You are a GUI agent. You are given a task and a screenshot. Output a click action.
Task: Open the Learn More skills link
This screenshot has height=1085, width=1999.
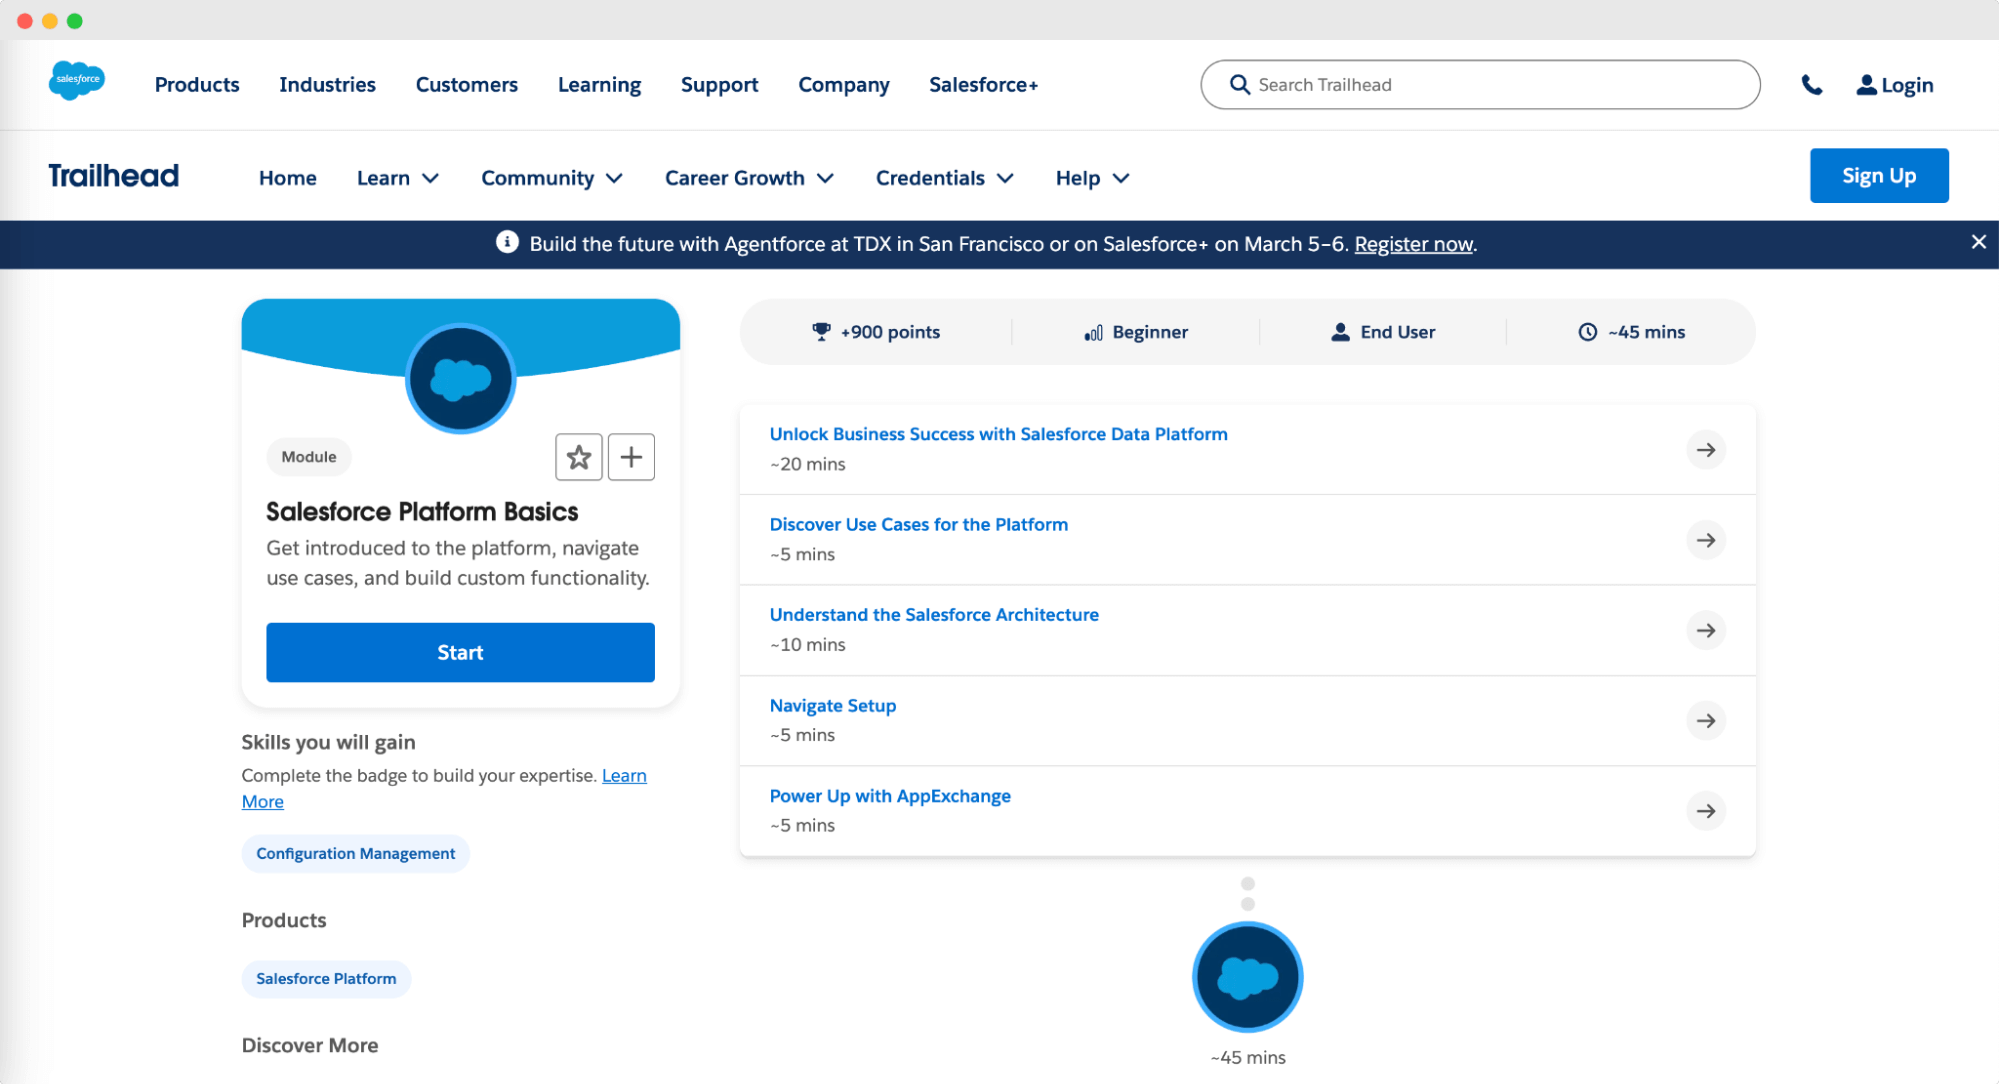coord(624,776)
